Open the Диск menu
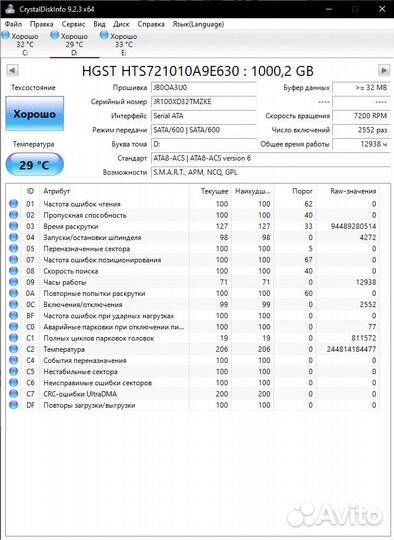Screen dimensions: 394x540 121,24
